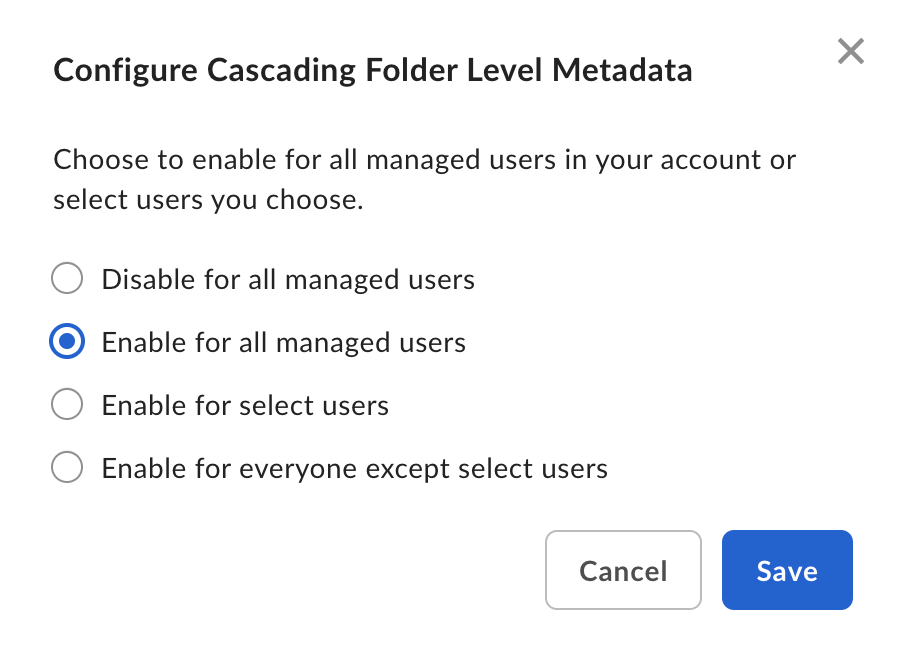Click the description text about managed users

[425, 179]
